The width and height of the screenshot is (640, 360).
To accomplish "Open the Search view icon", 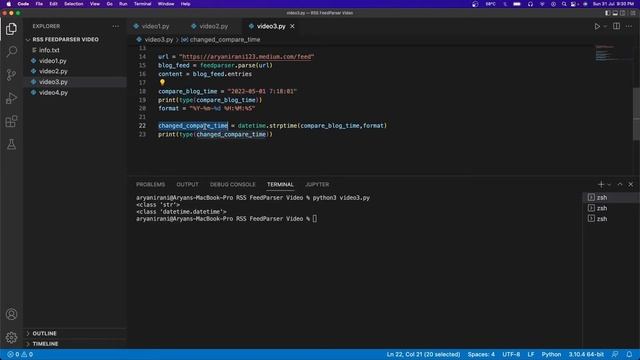I will 11,51.
